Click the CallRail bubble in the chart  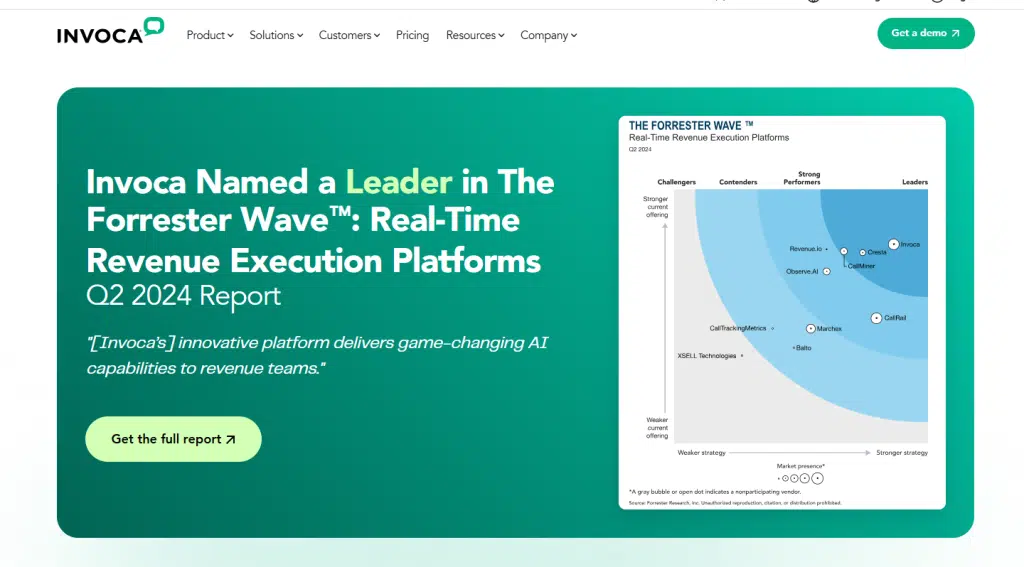click(876, 318)
